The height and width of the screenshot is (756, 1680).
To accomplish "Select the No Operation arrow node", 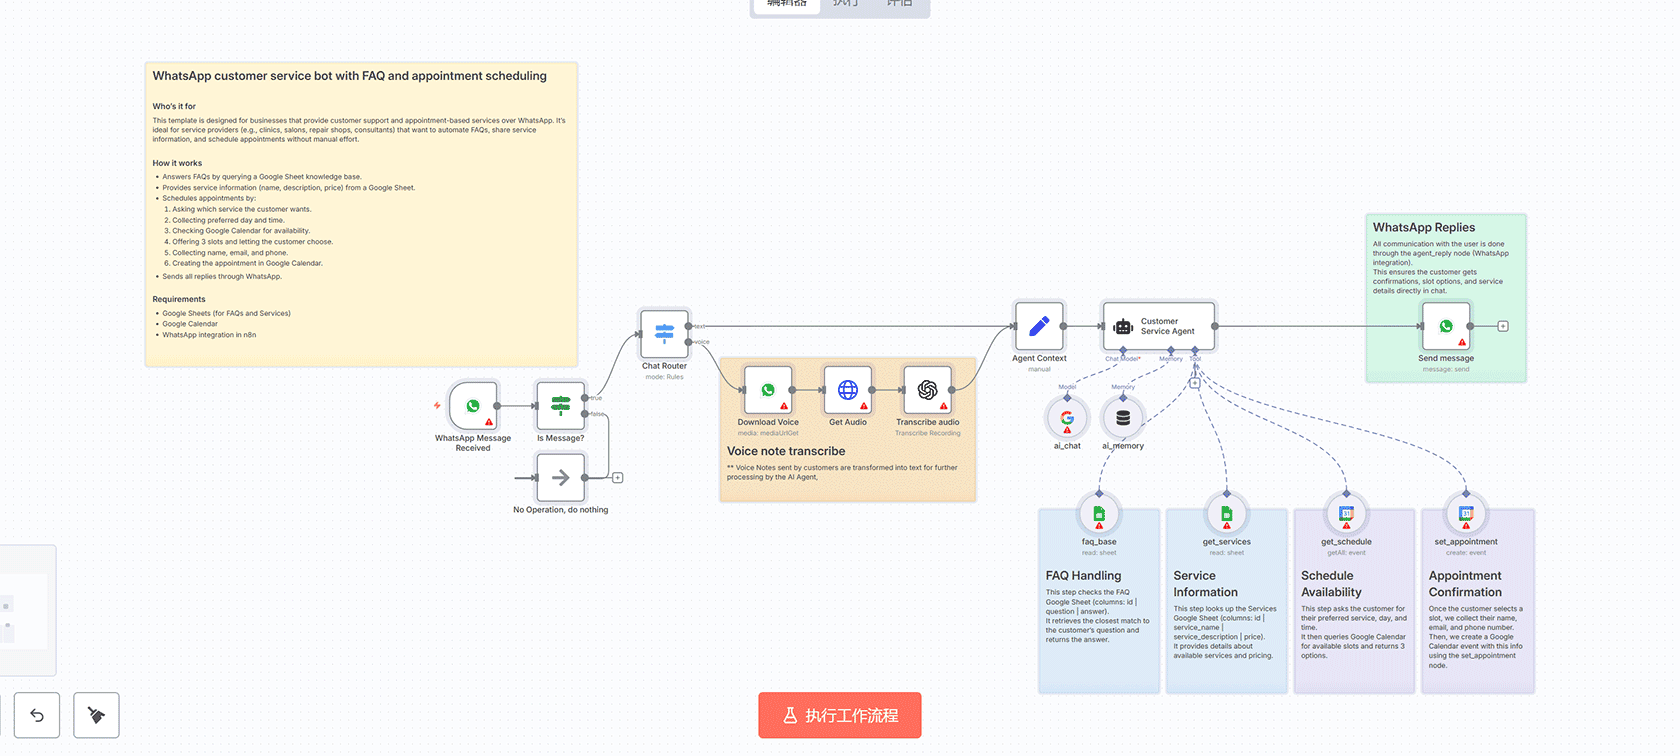I will click(560, 478).
